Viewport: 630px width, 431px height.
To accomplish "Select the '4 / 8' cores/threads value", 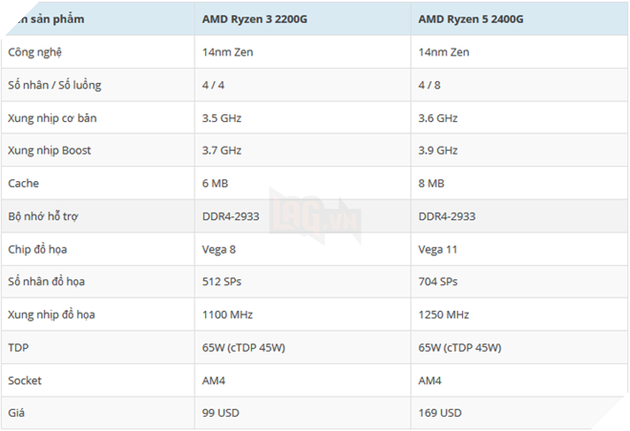I will click(x=429, y=85).
